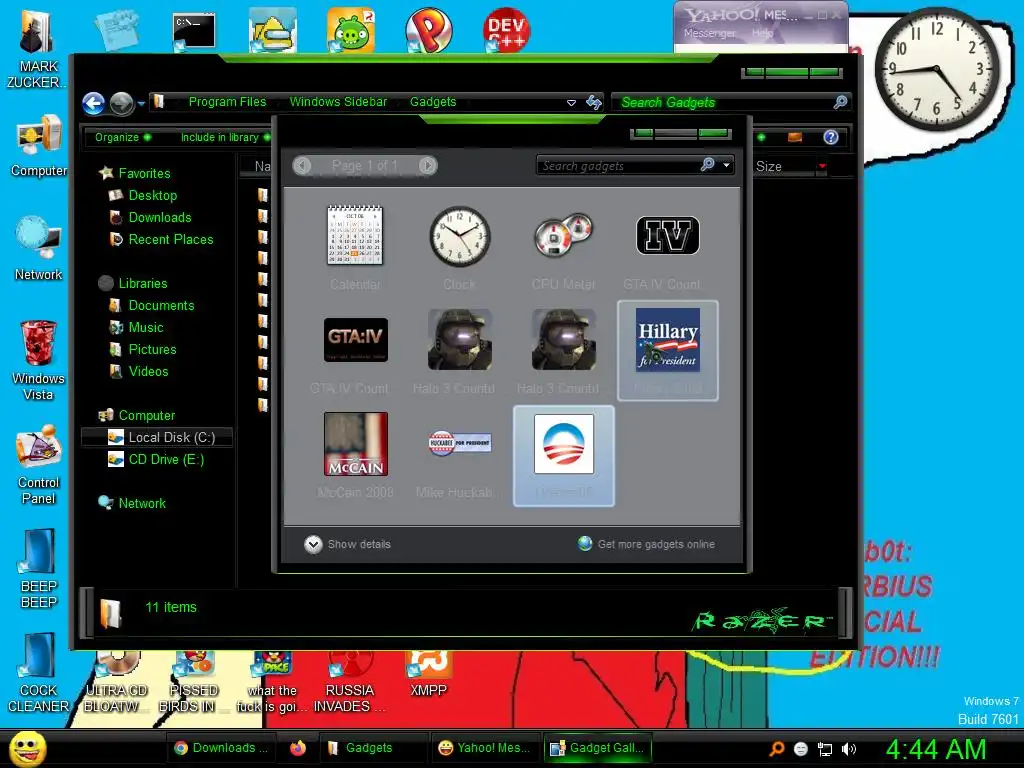Sort by the Size column
1024x768 pixels.
coord(769,167)
